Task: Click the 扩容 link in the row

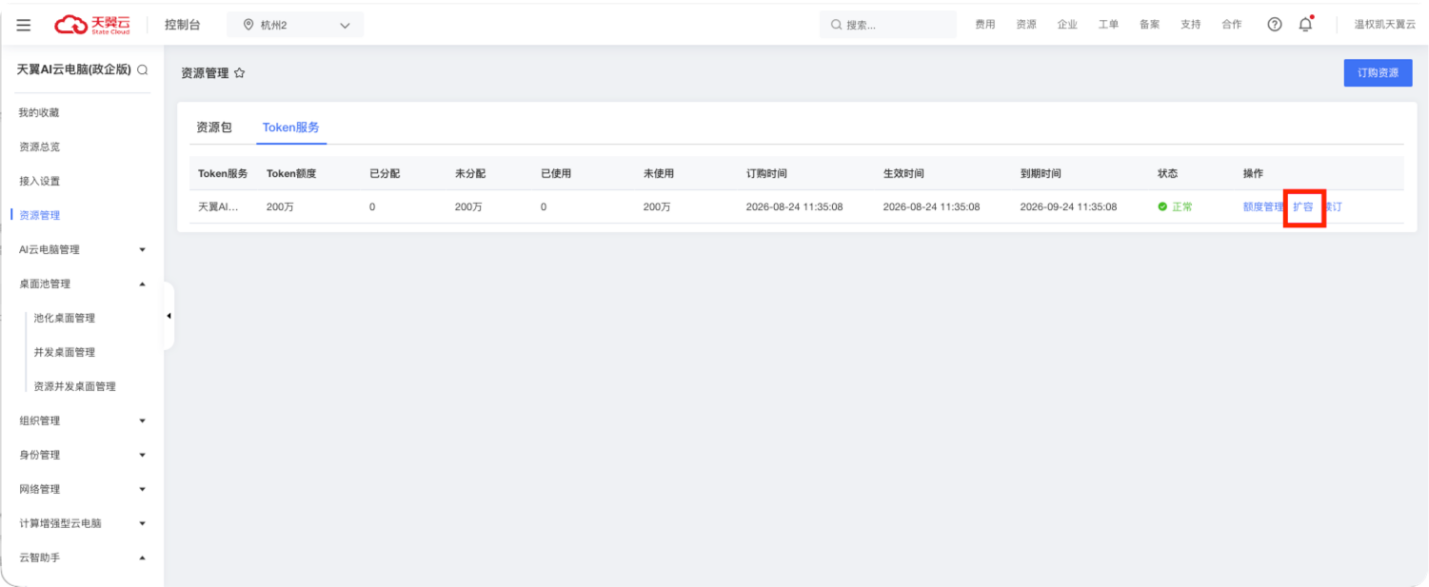Action: [1303, 207]
